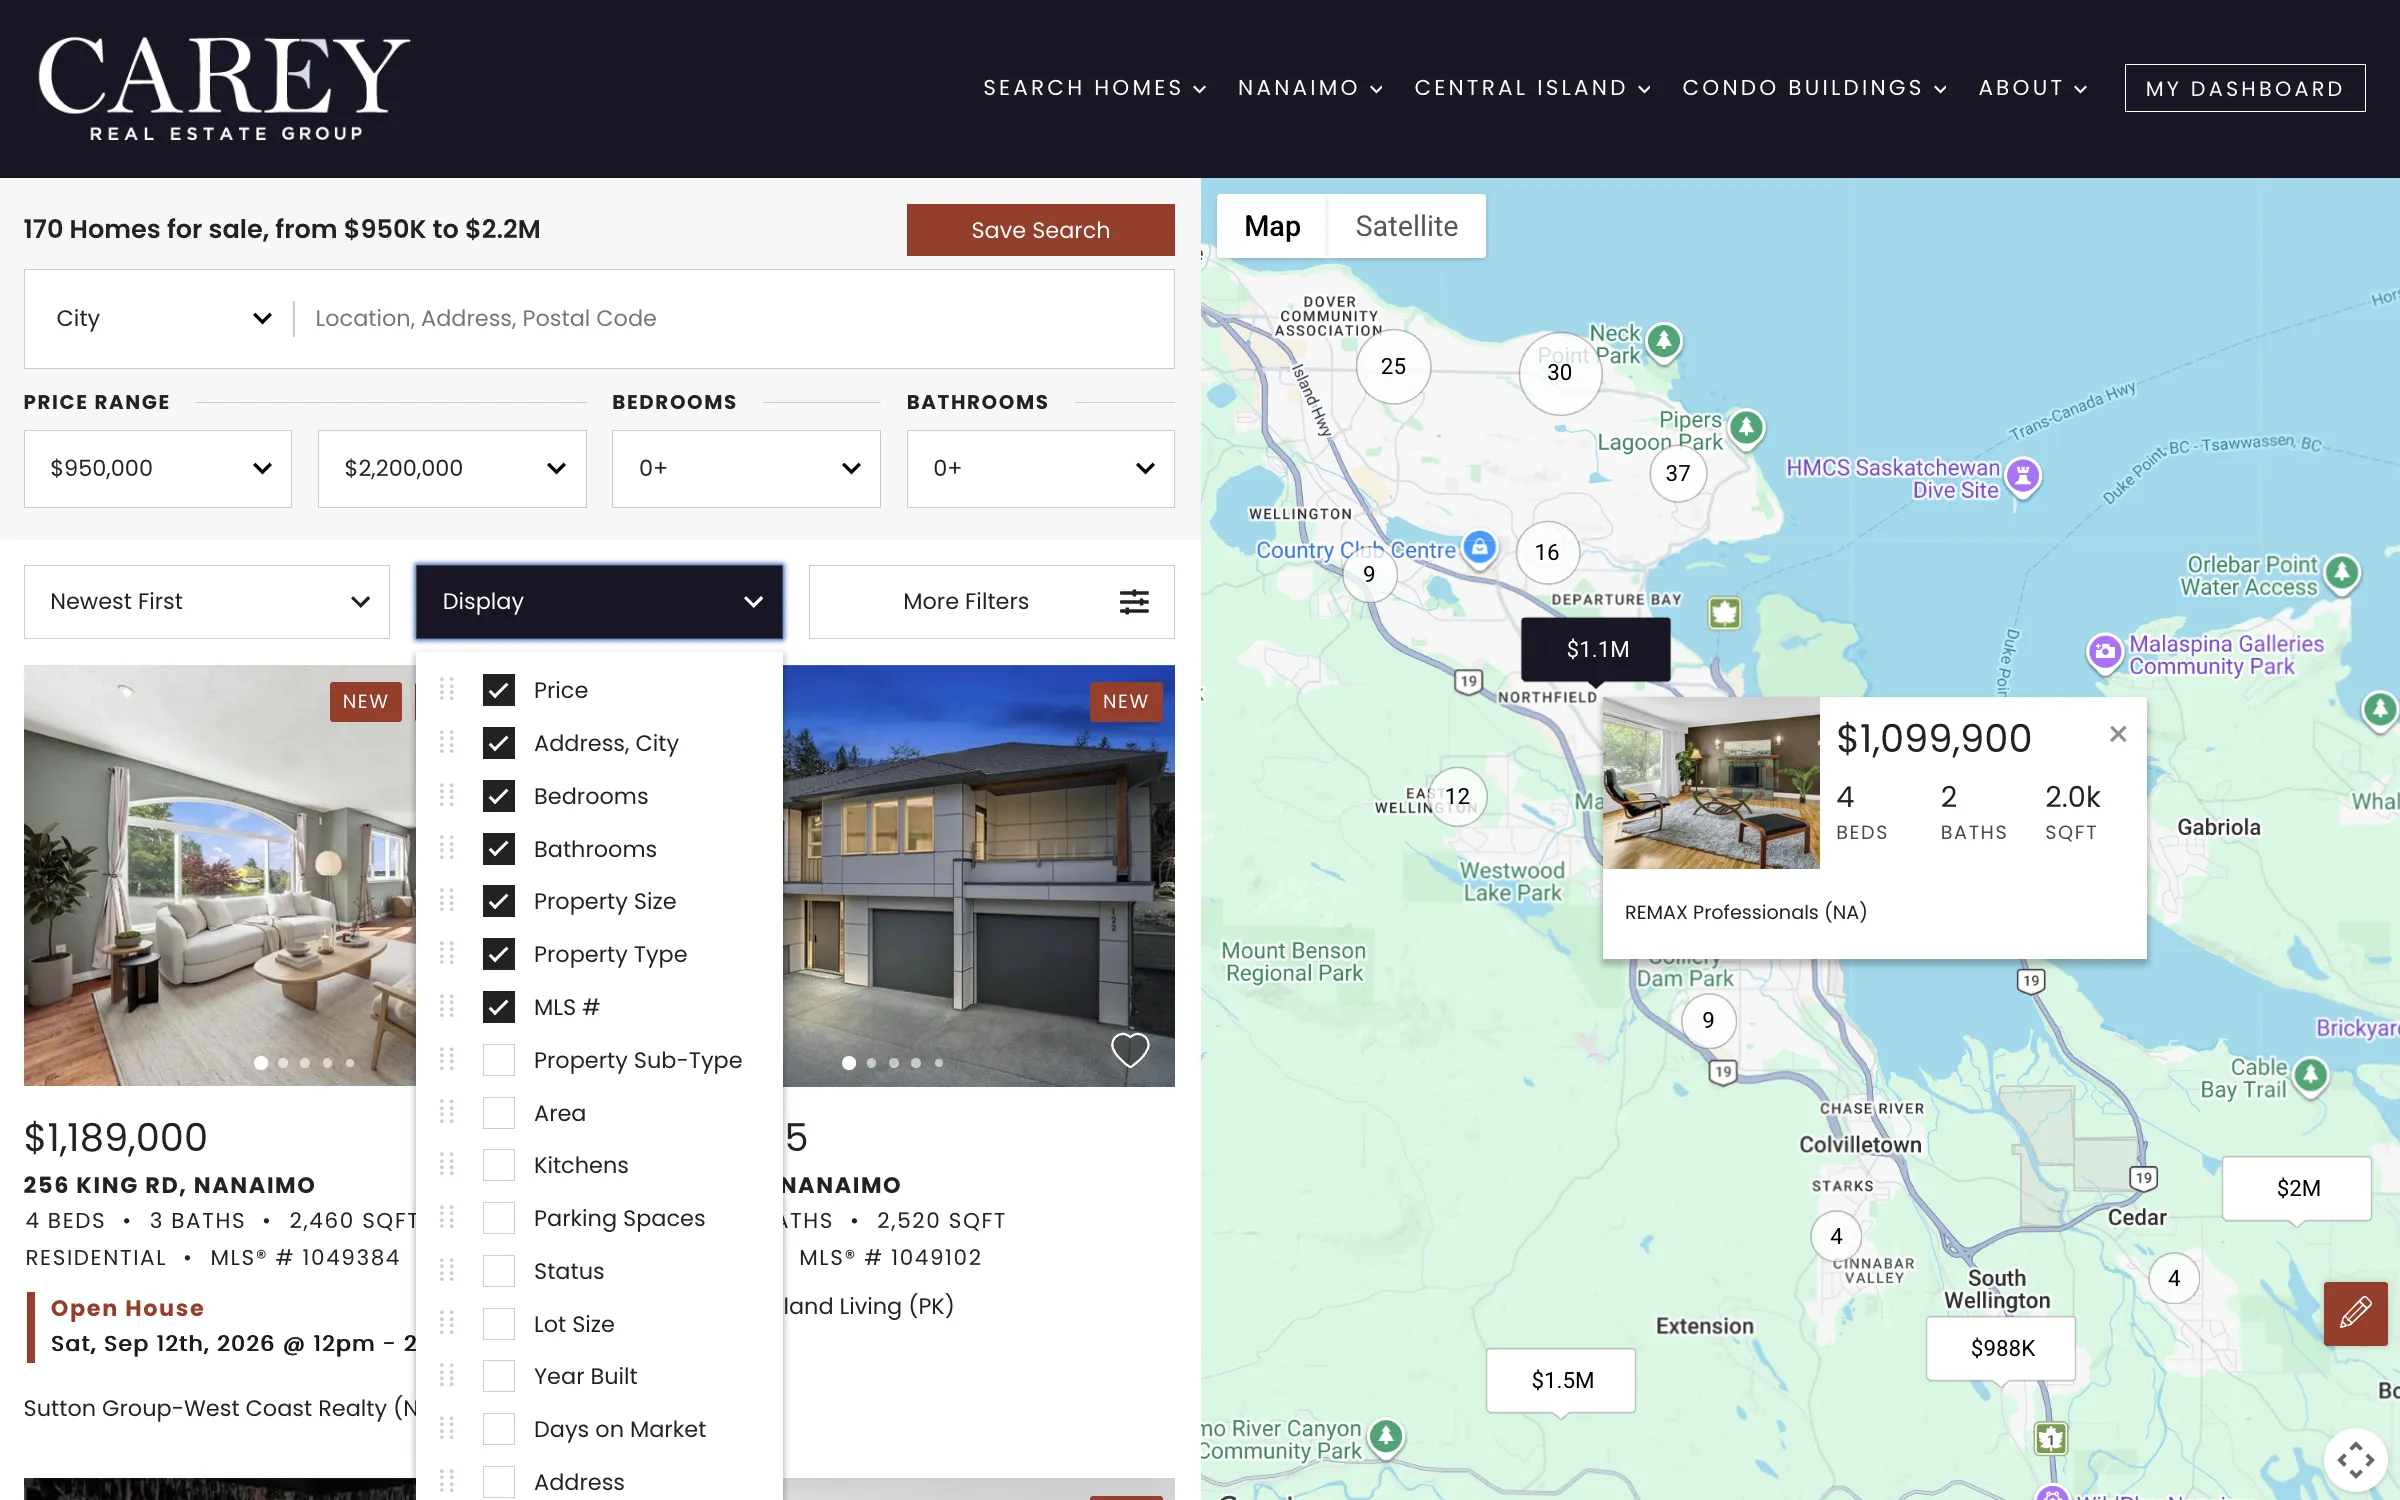Click the Location, Address, Postal Code field
Viewport: 2400px width, 1500px height.
click(x=735, y=318)
